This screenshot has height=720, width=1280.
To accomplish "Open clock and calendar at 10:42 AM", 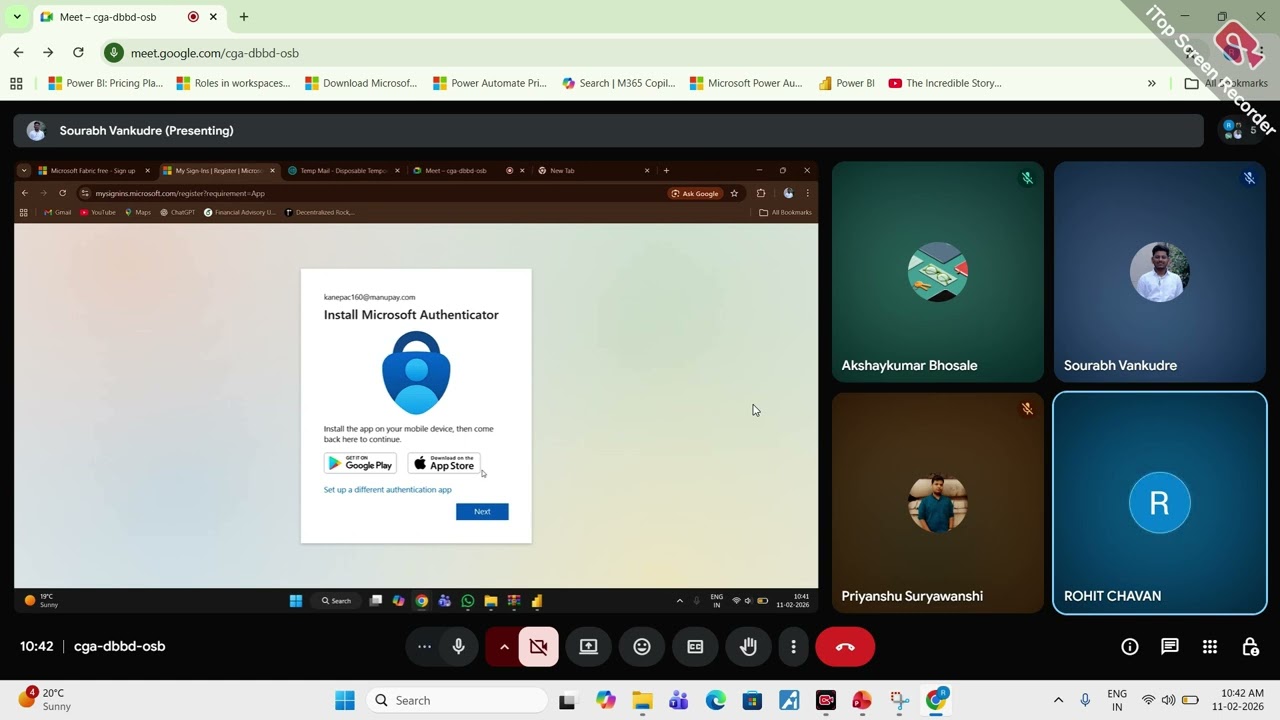I will 1237,700.
